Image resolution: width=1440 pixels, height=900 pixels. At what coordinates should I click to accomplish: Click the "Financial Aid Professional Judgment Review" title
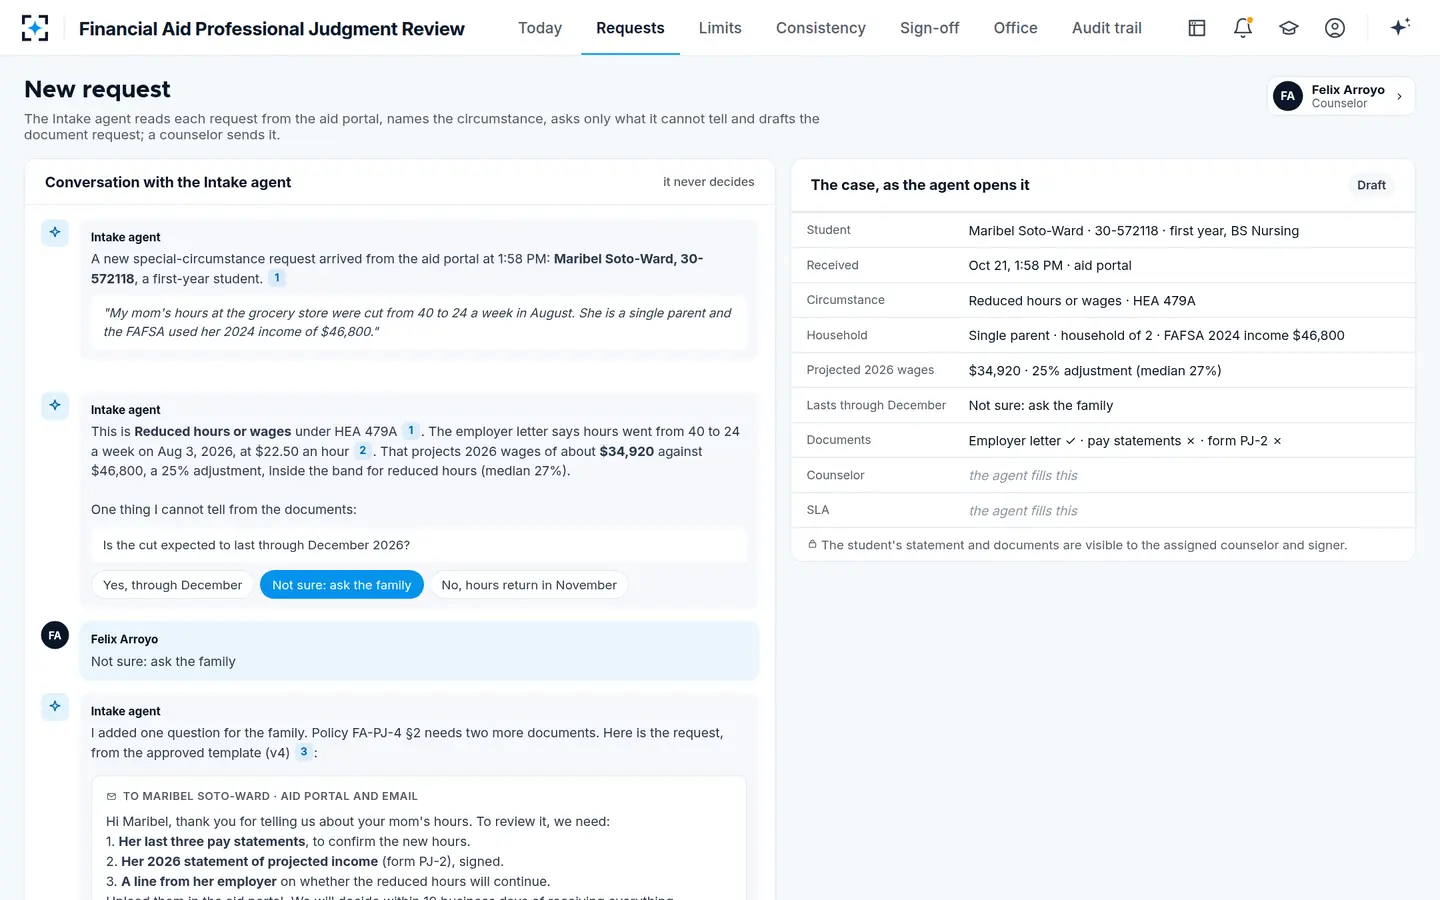(272, 29)
